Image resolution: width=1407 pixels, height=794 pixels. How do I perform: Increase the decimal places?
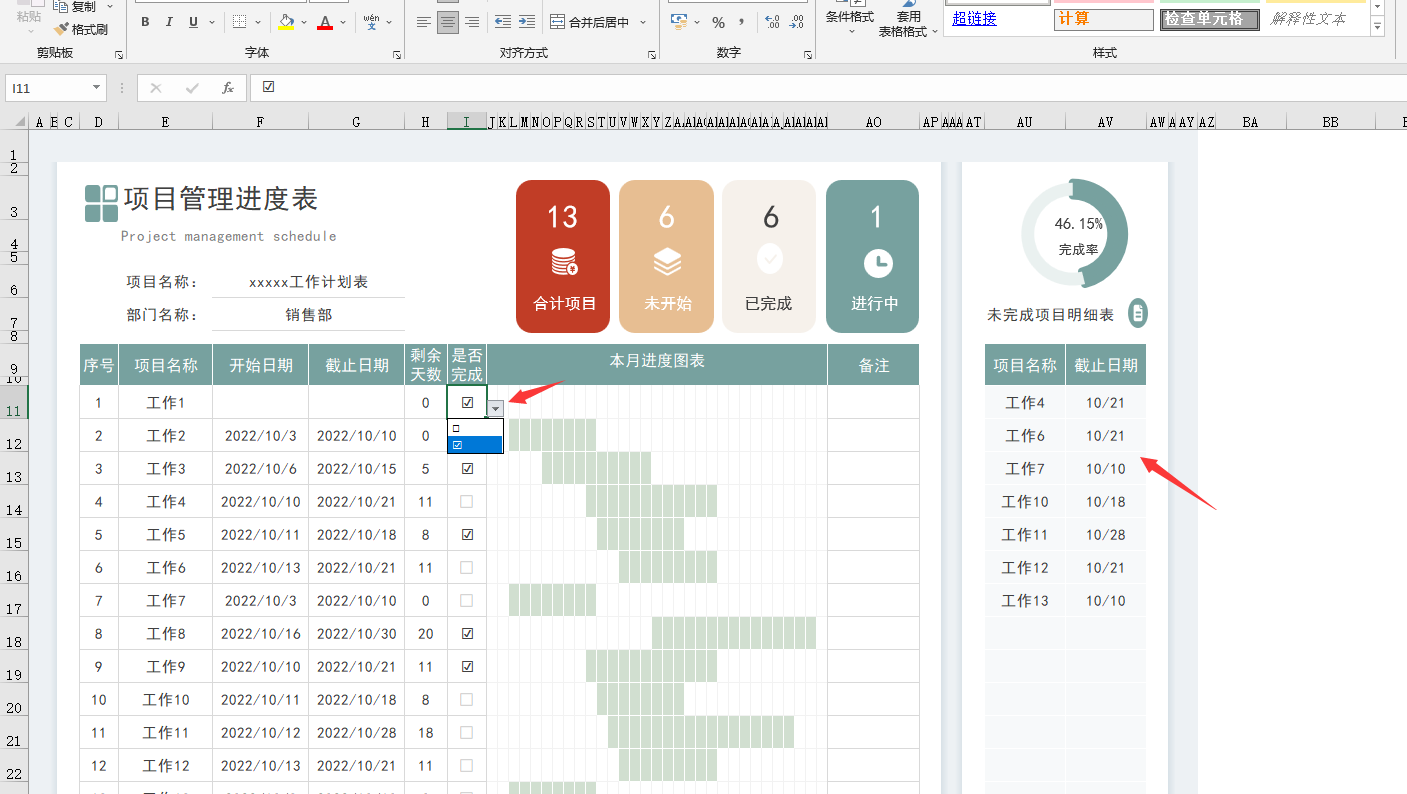pos(772,22)
